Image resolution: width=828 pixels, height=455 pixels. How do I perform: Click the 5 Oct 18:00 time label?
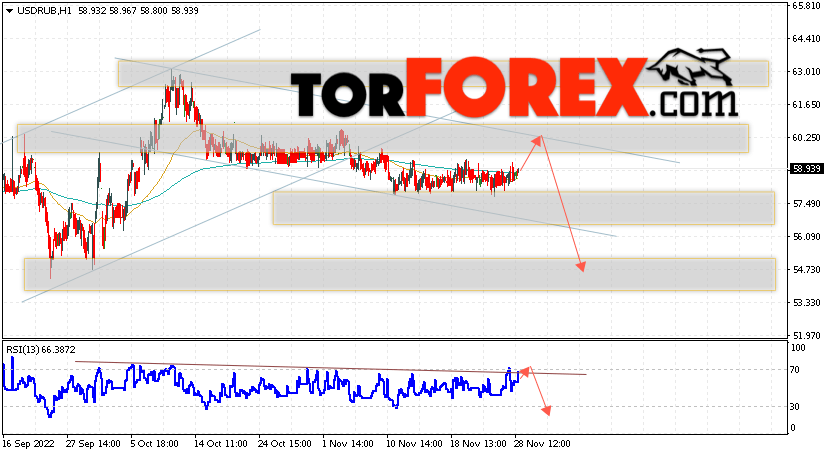click(x=154, y=443)
